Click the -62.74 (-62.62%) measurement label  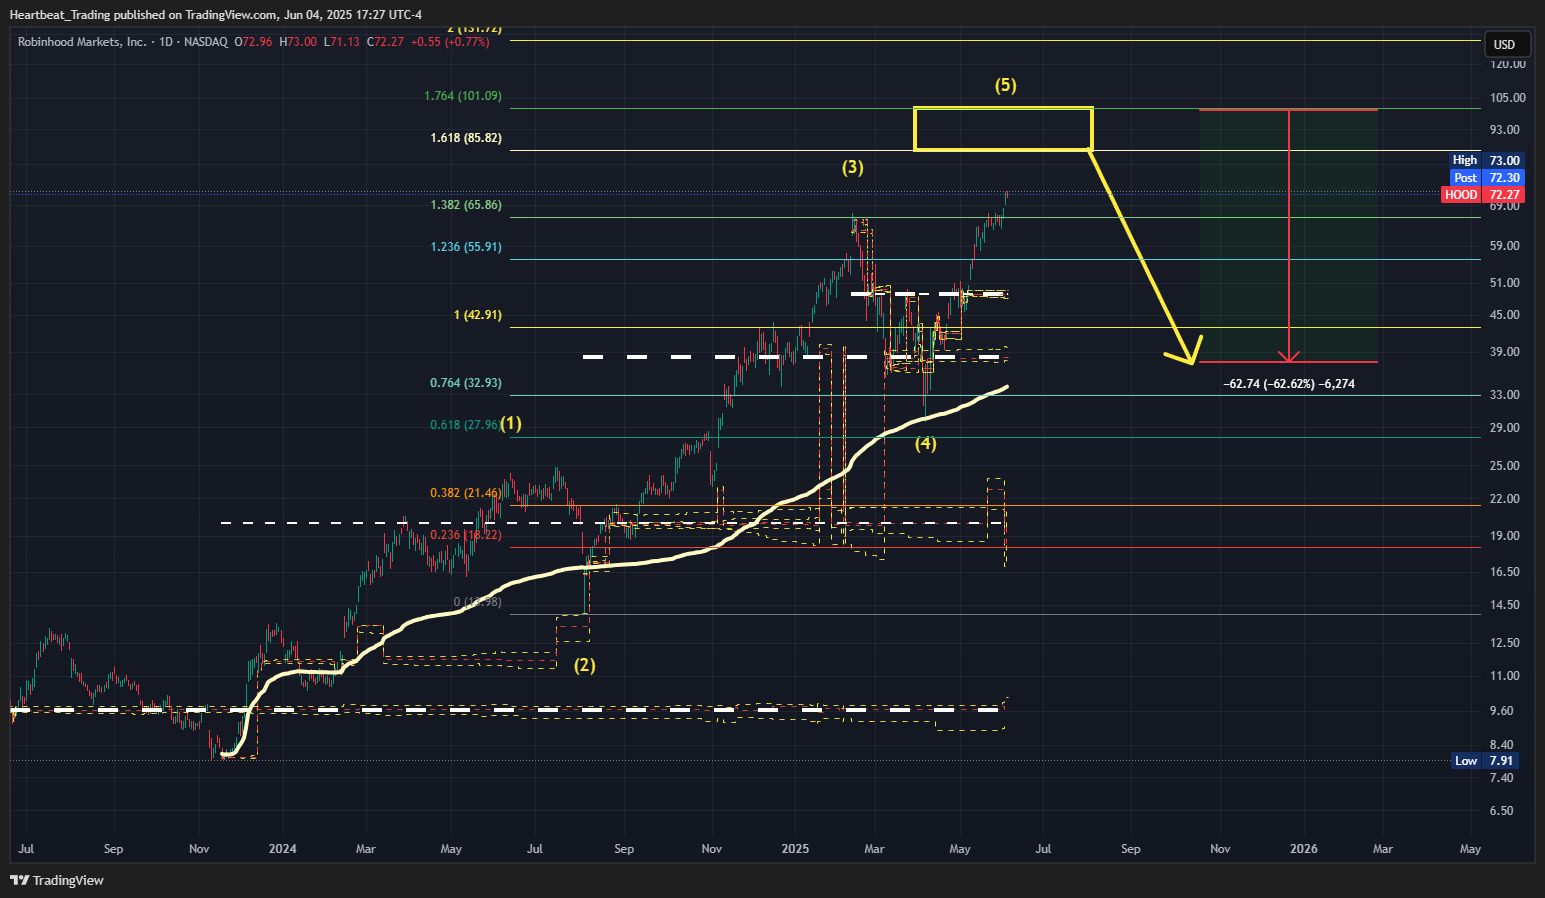pyautogui.click(x=1289, y=384)
